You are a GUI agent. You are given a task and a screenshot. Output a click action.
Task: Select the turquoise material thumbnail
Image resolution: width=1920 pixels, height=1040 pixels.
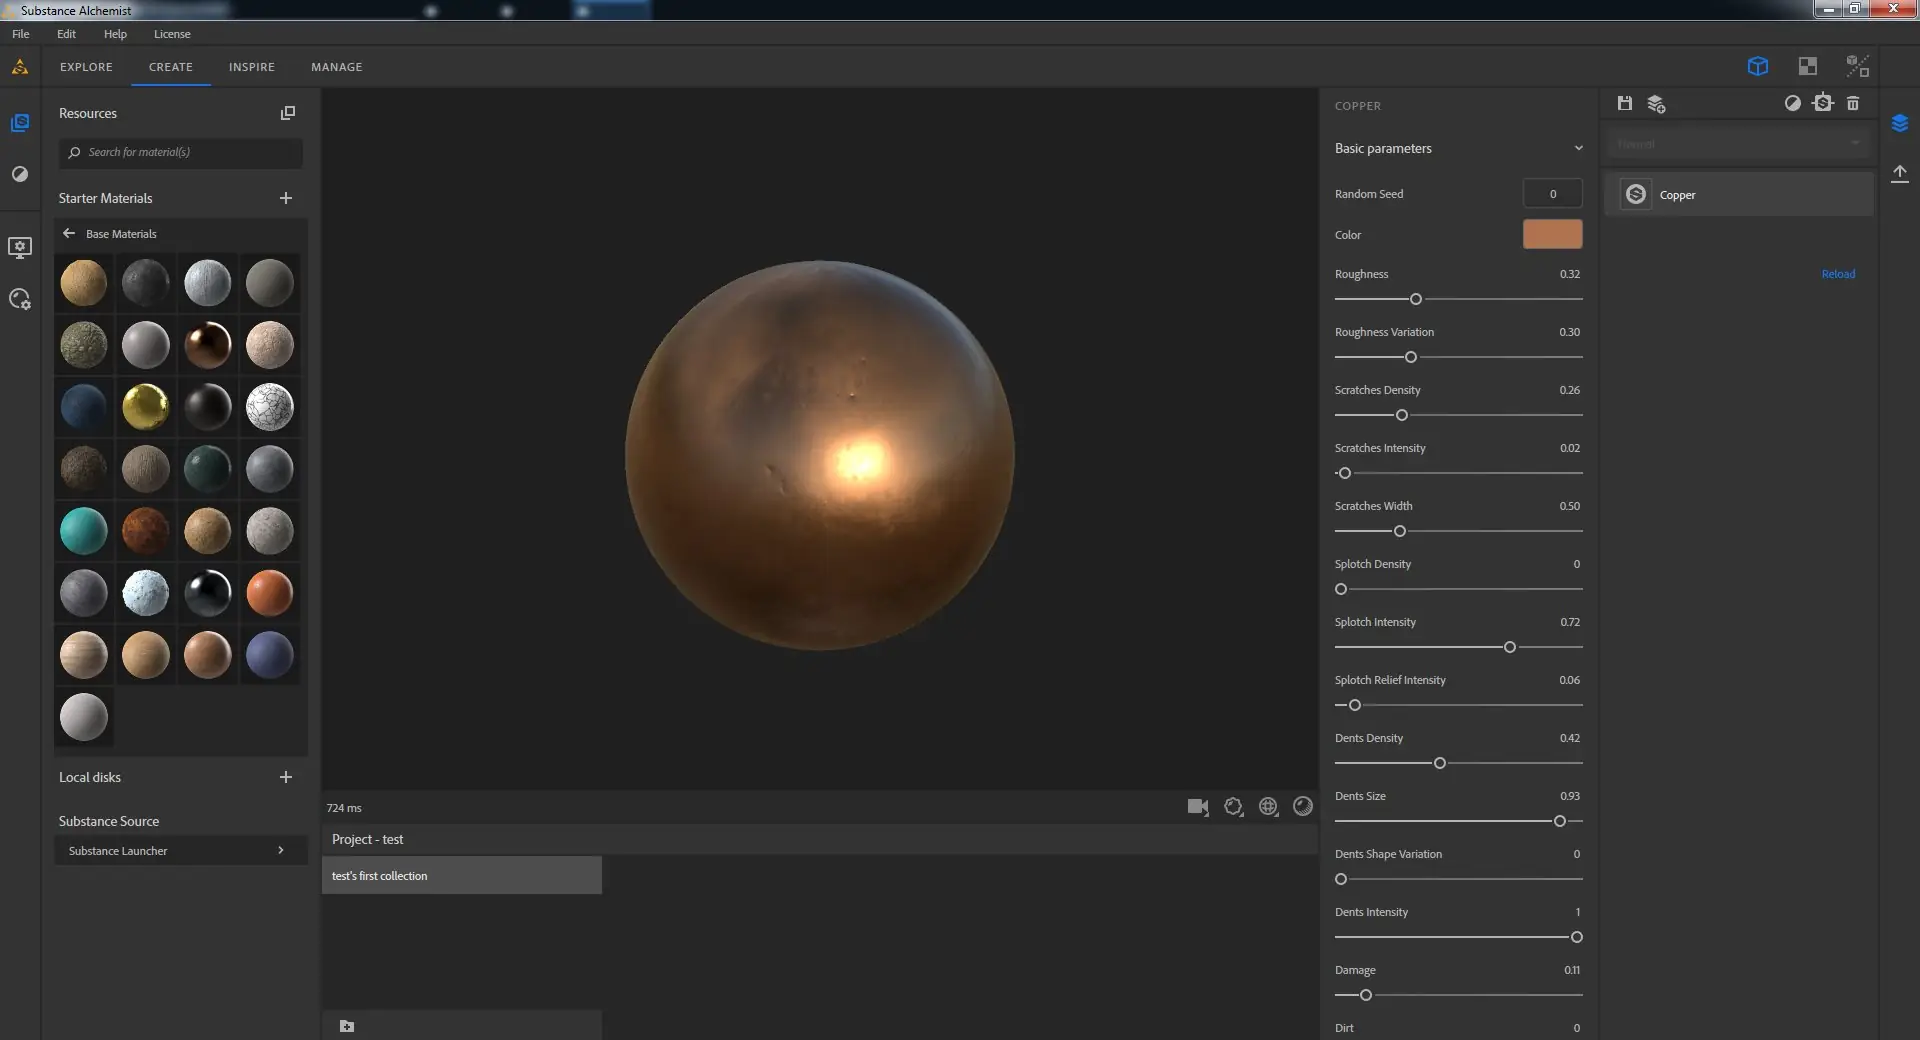tap(84, 531)
